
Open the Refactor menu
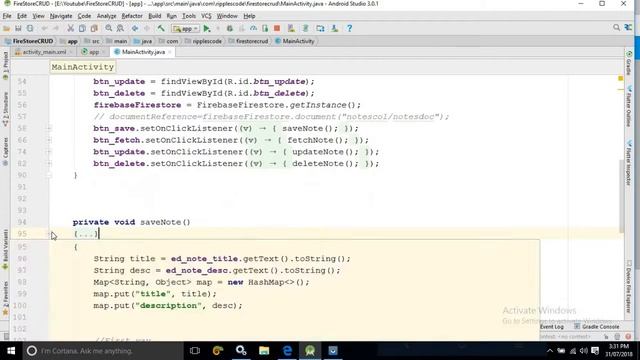132,16
